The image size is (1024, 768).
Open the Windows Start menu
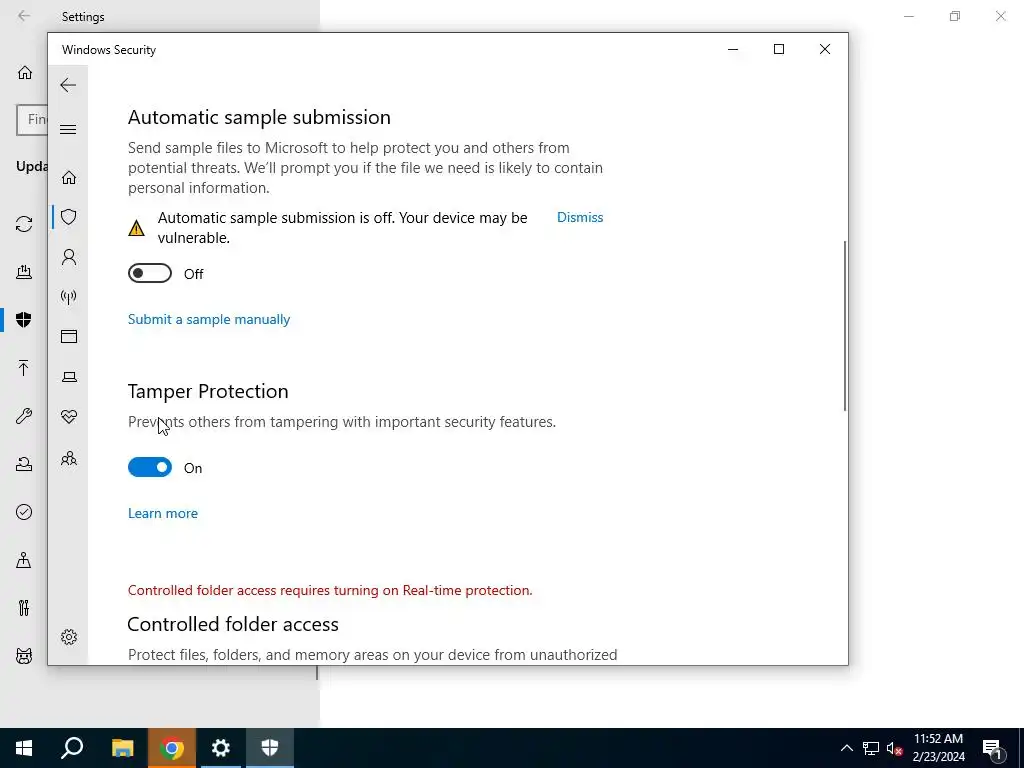click(24, 748)
